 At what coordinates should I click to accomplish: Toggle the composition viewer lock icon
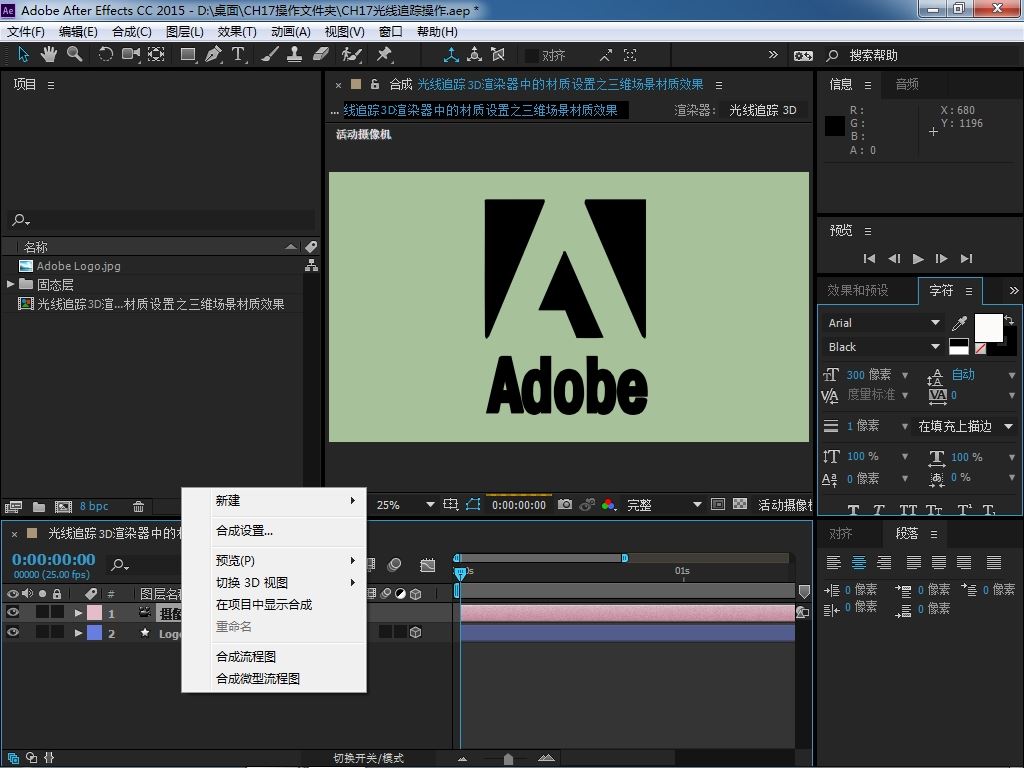pyautogui.click(x=375, y=84)
